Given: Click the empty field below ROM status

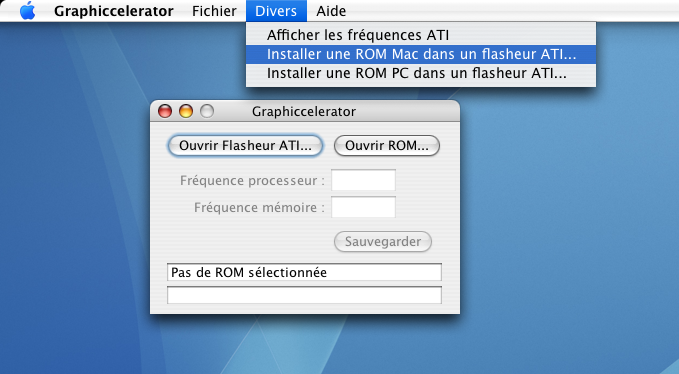Looking at the screenshot, I should (x=304, y=295).
